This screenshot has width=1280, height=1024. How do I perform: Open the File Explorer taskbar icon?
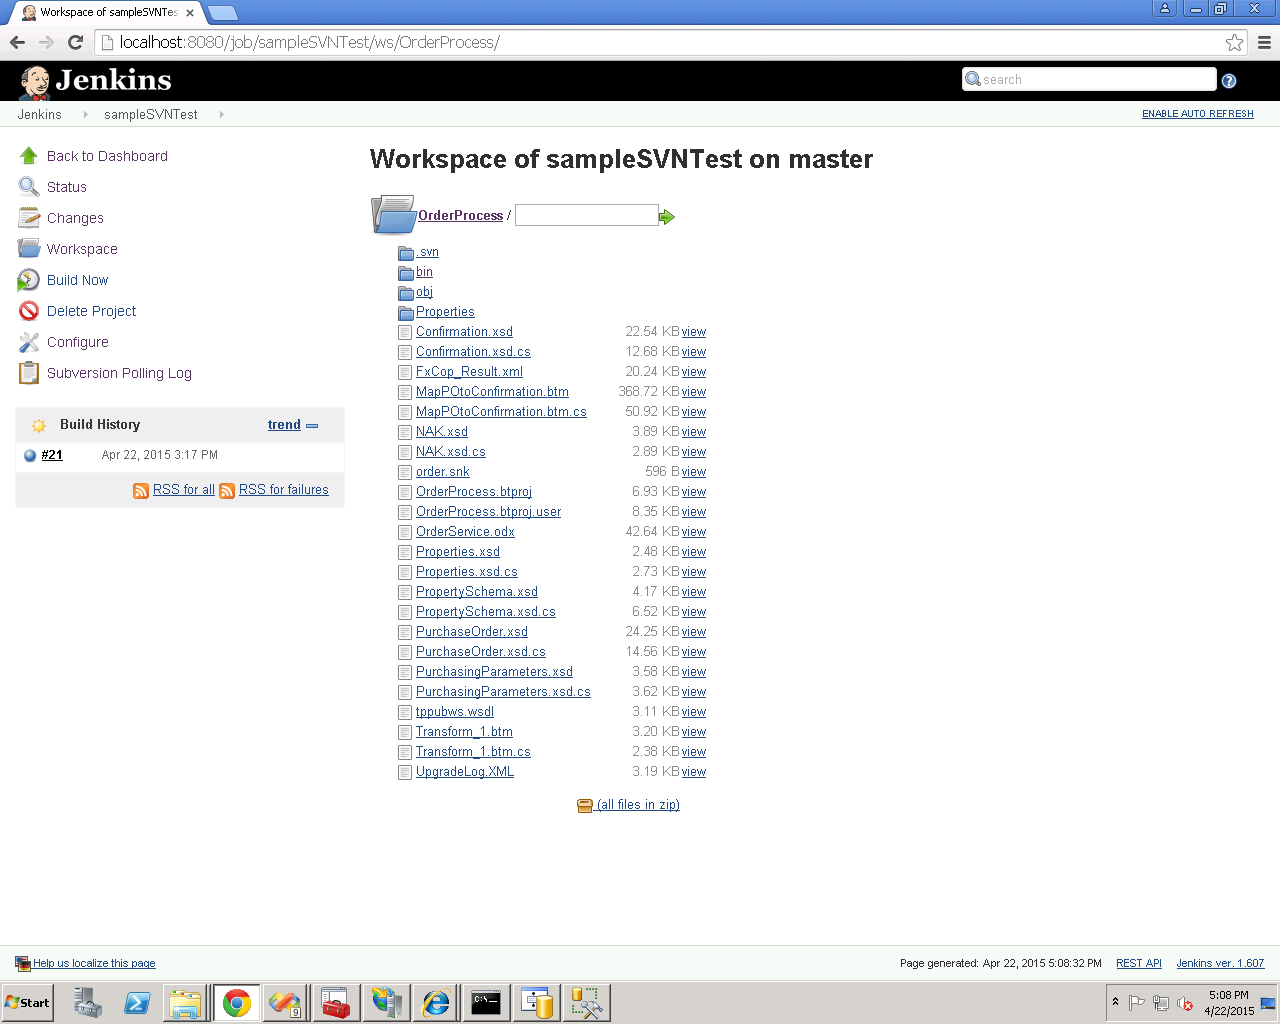[x=186, y=1003]
